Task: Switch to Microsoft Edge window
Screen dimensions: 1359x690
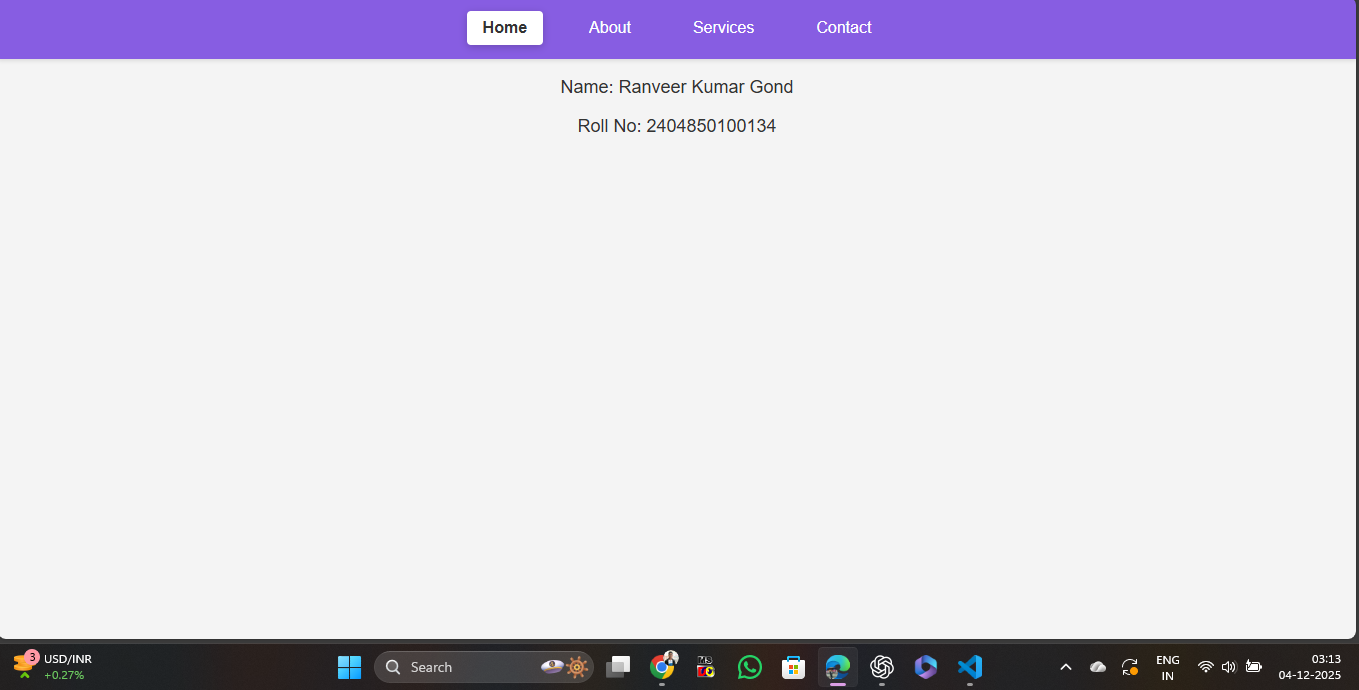Action: [837, 667]
